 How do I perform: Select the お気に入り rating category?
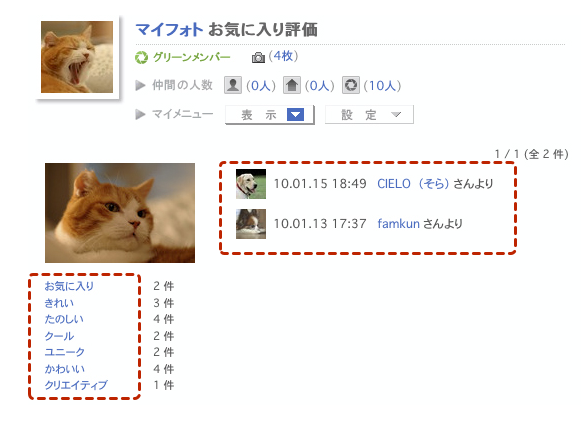[x=69, y=286]
